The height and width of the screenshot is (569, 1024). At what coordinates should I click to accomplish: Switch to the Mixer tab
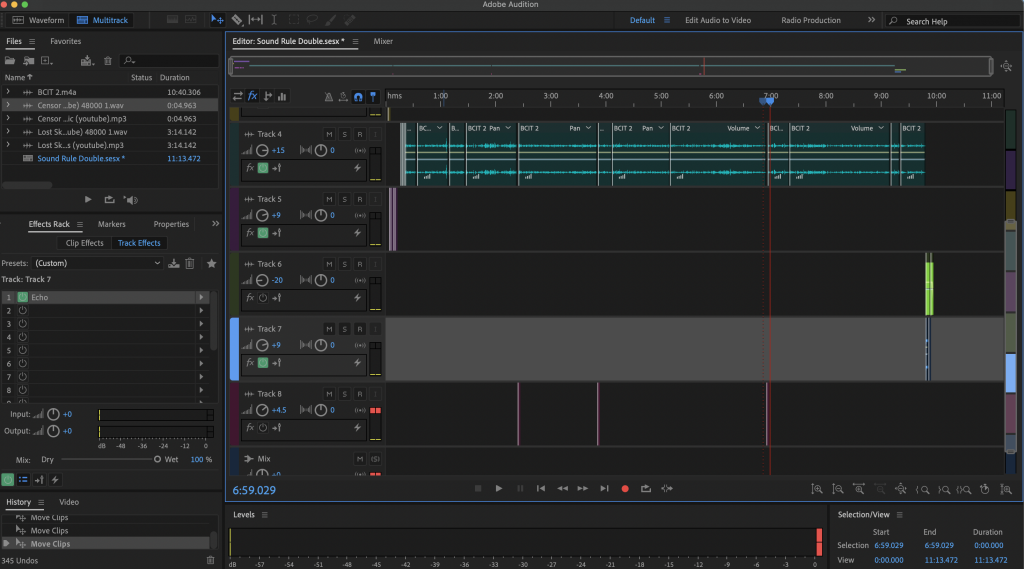tap(383, 41)
